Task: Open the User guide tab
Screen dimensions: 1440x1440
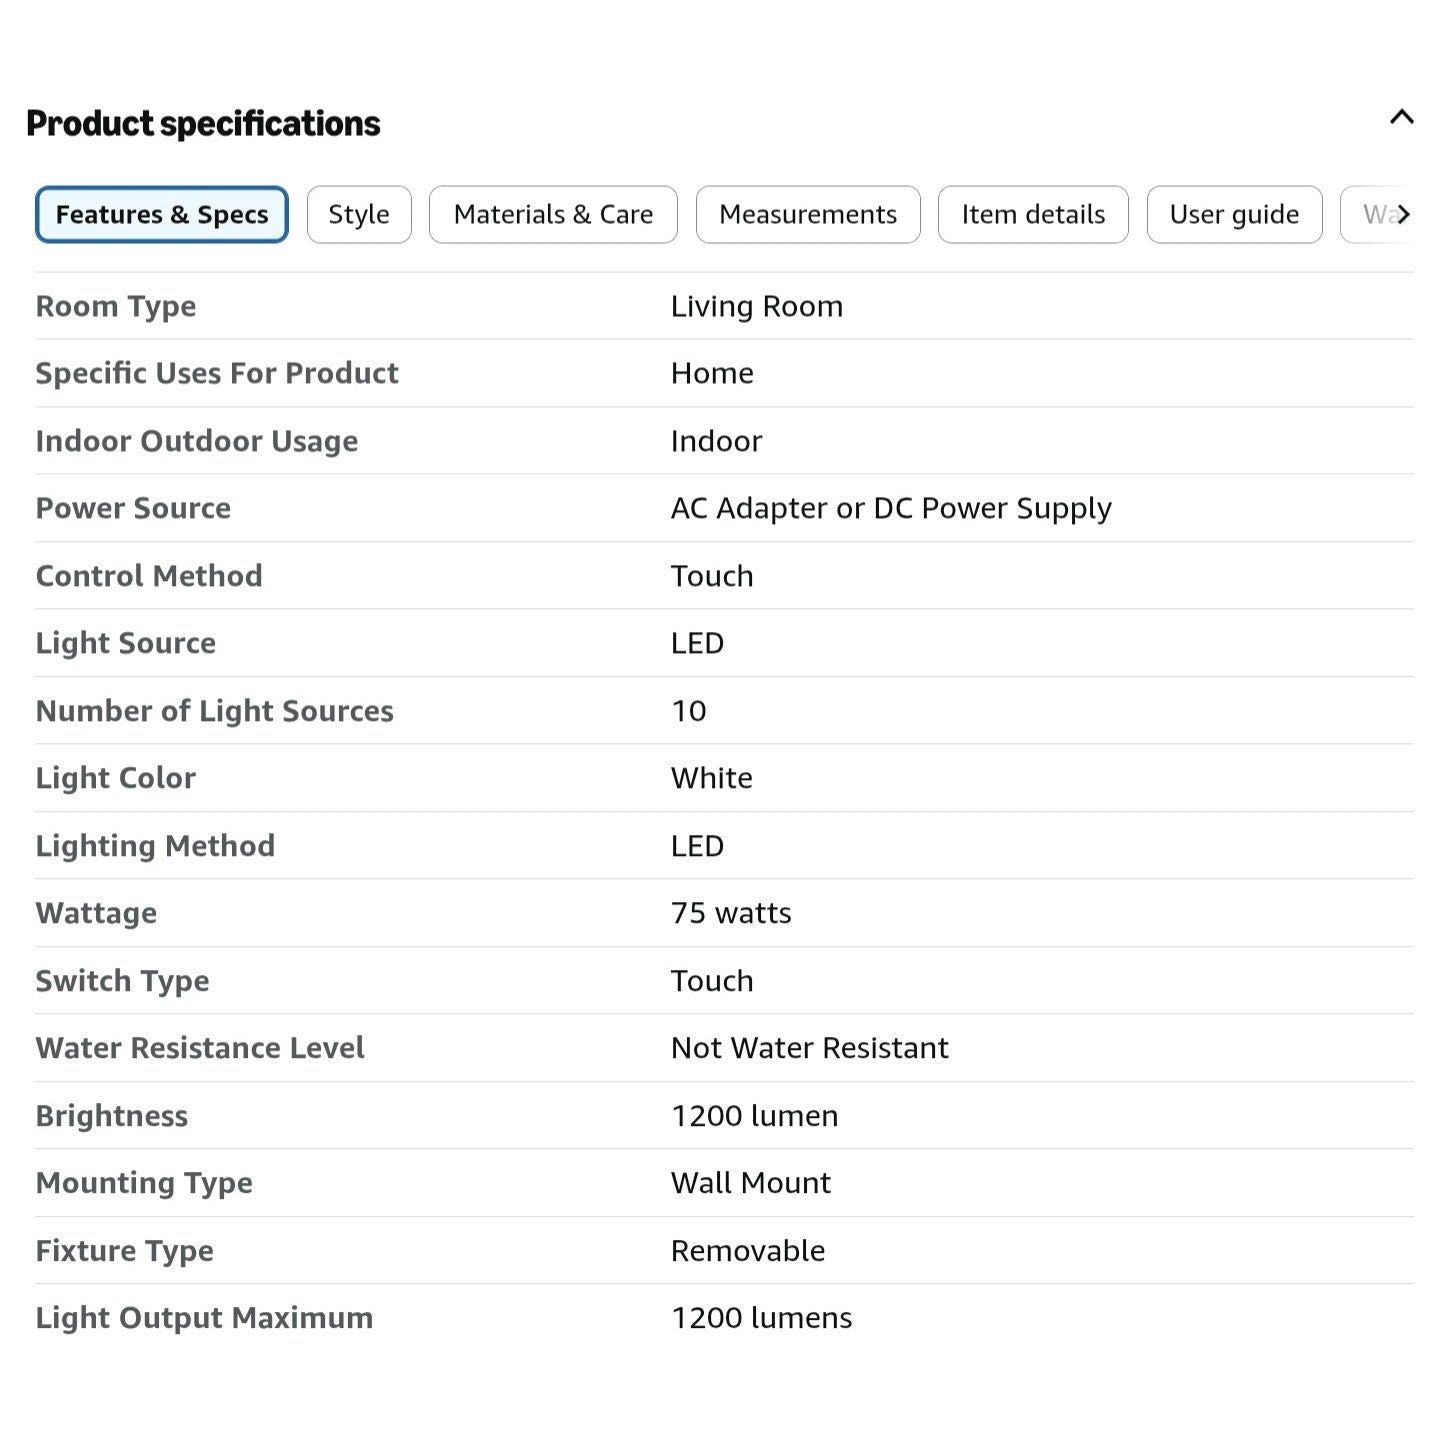Action: [x=1234, y=214]
